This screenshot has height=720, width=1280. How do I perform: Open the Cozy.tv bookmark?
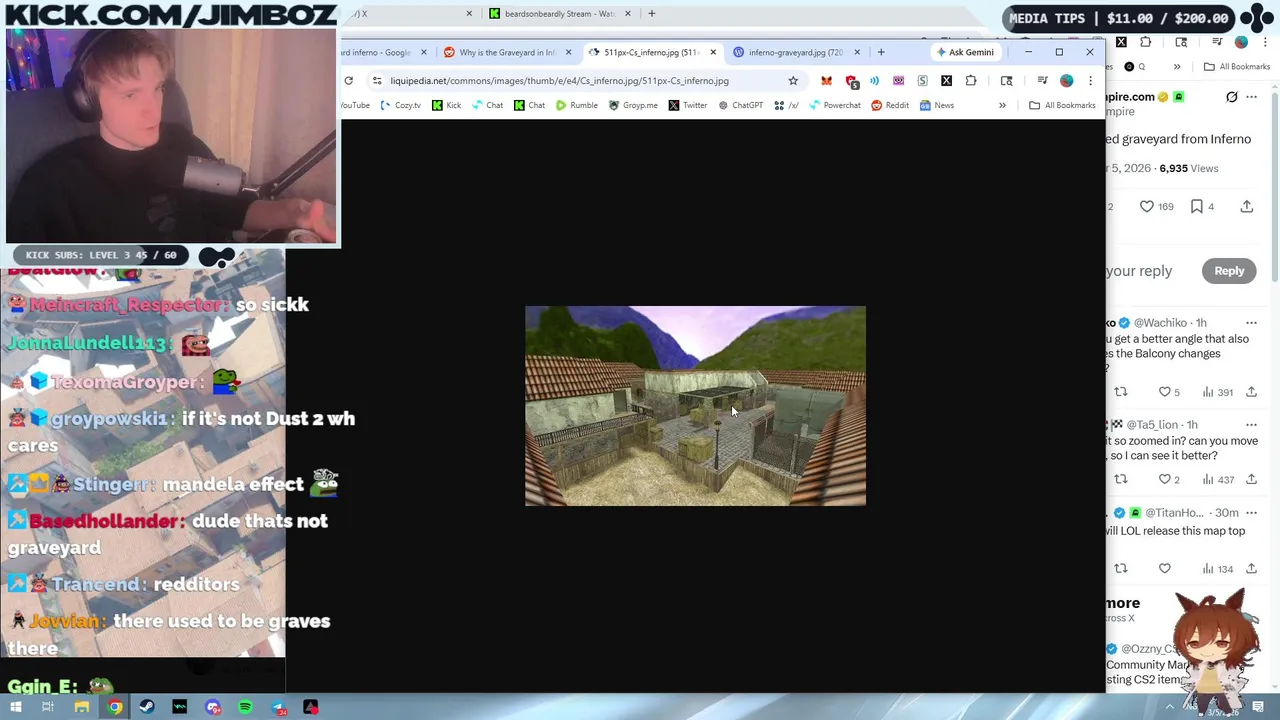pos(400,105)
